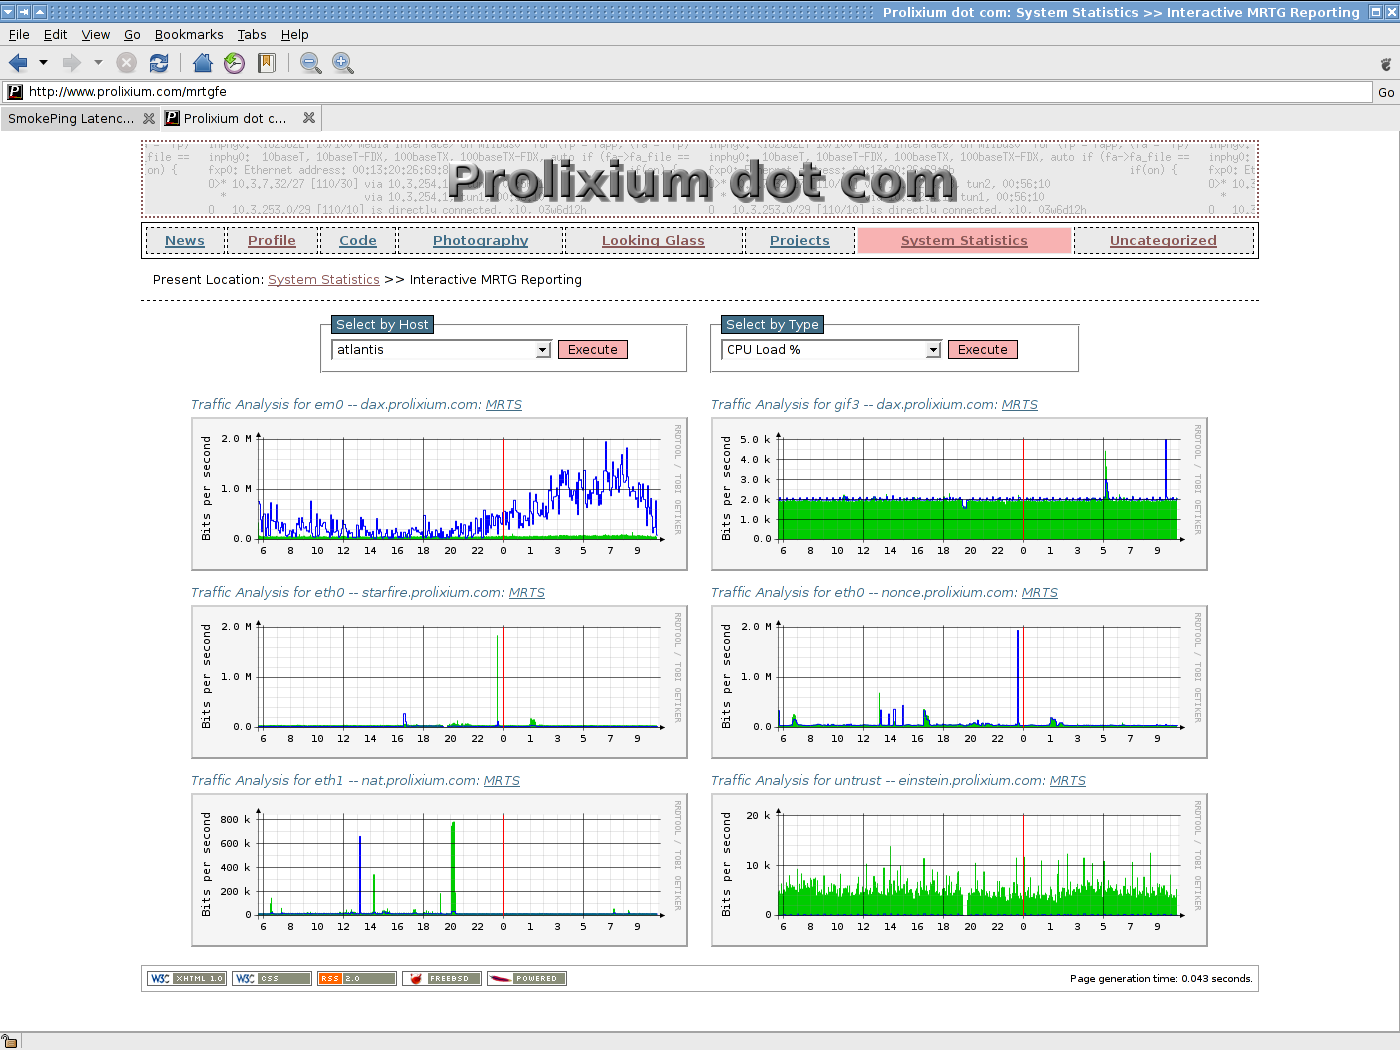Open the Photography navigation link
Screen dimensions: 1400x1050
(481, 241)
